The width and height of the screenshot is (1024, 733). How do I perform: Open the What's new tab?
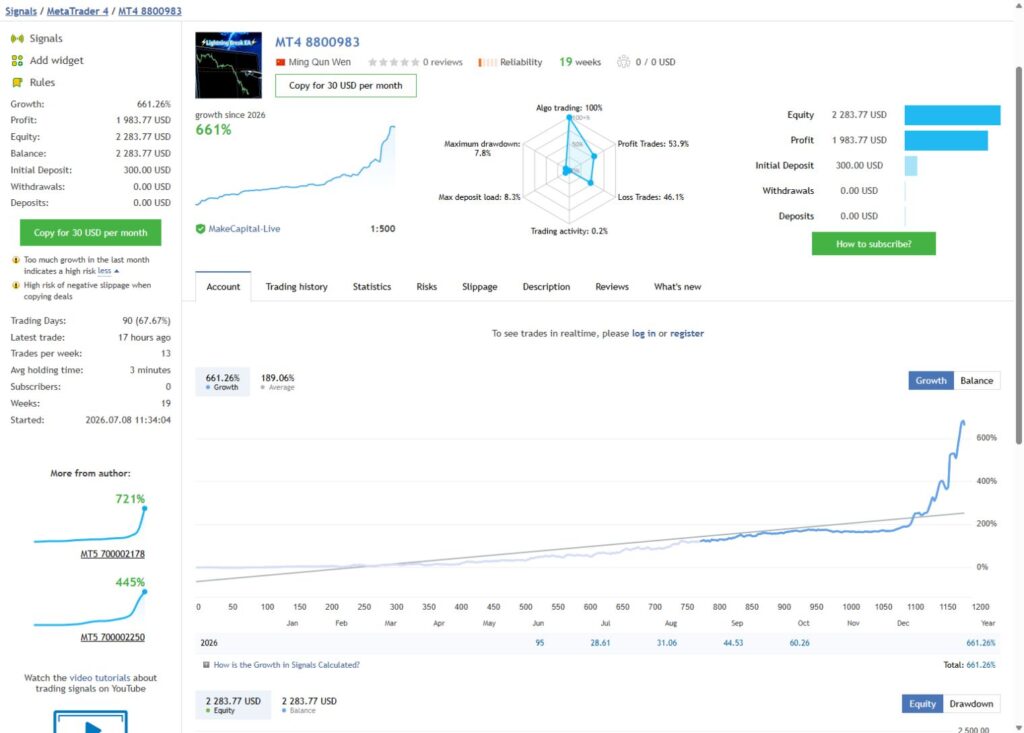pos(677,287)
